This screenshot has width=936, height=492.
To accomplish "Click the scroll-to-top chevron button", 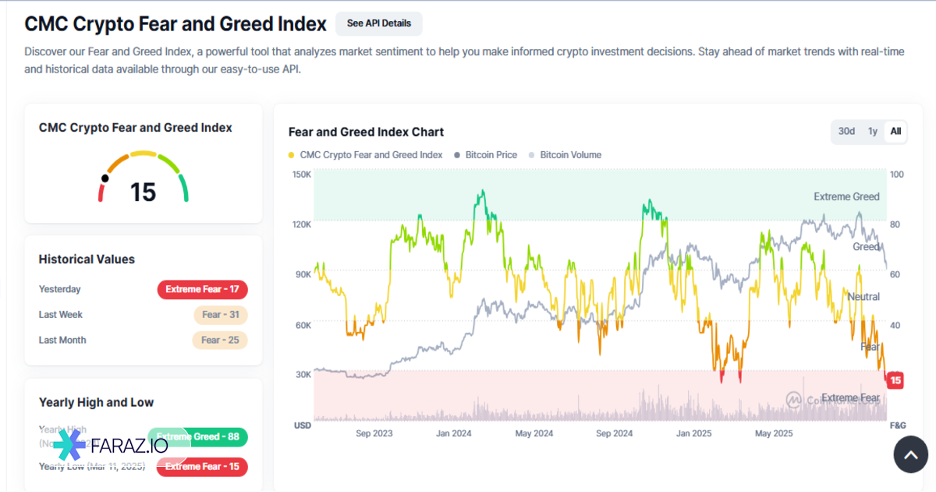I will point(910,456).
